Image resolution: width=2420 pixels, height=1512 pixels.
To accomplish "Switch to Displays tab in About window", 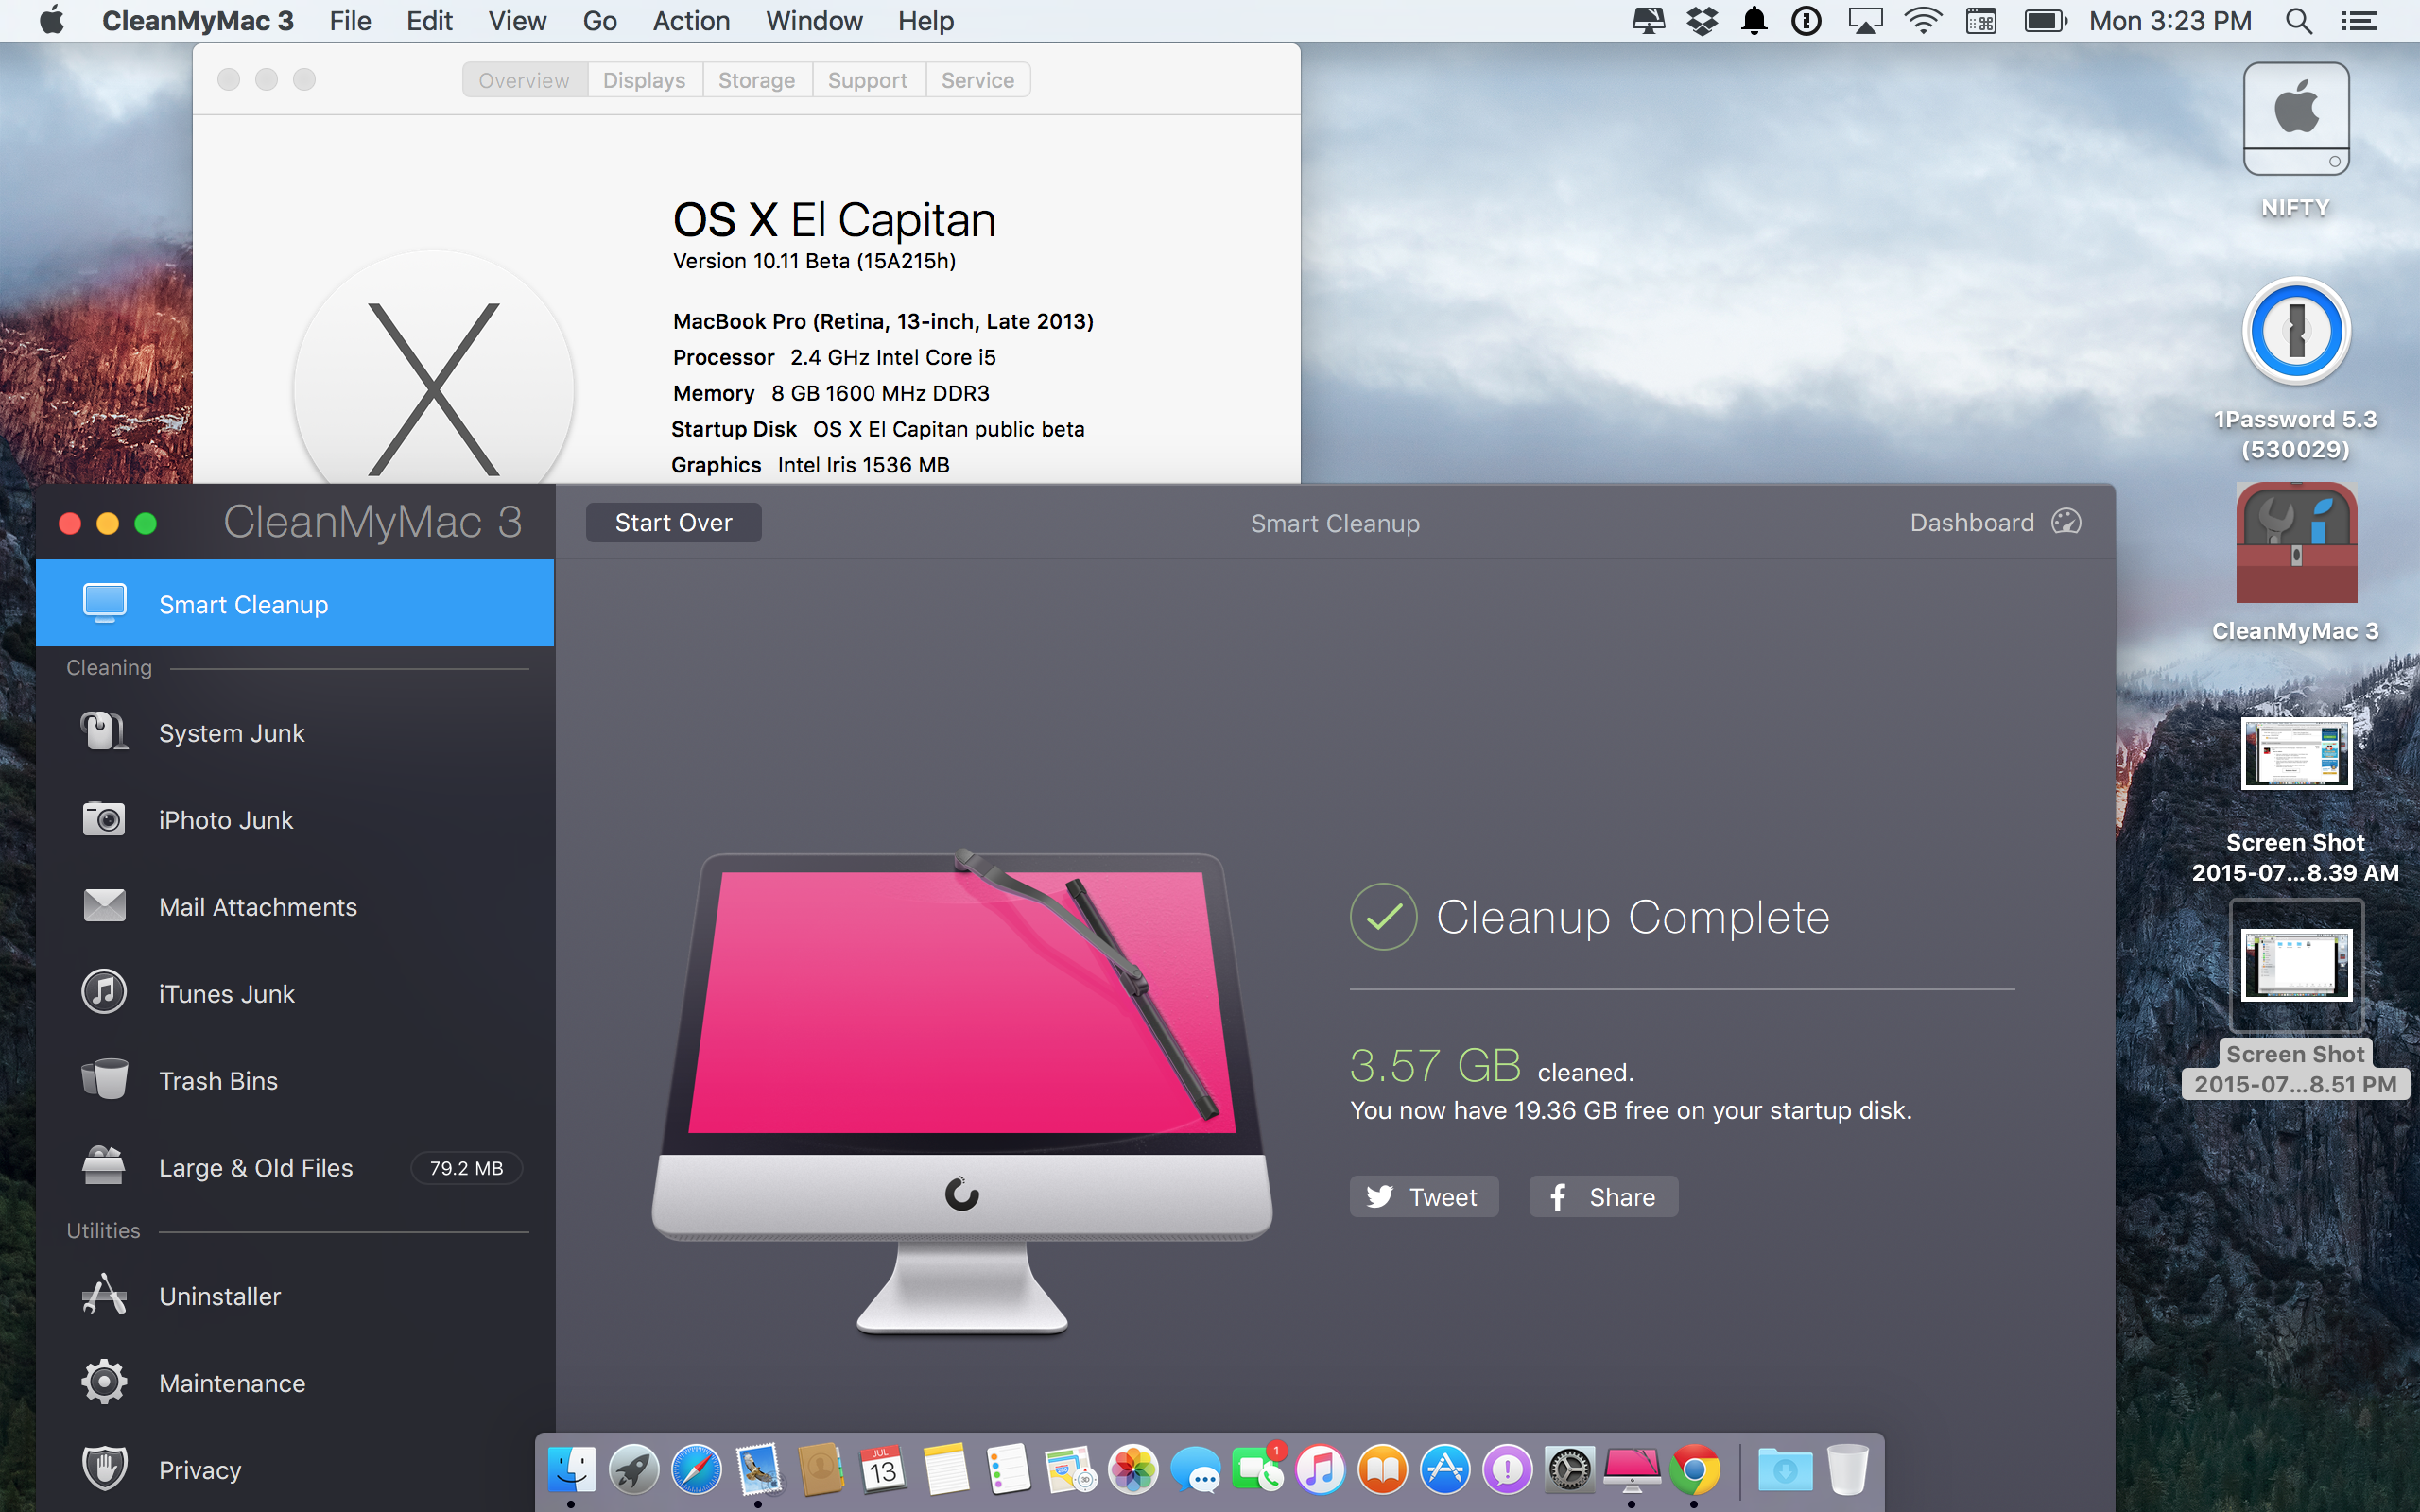I will click(x=644, y=80).
